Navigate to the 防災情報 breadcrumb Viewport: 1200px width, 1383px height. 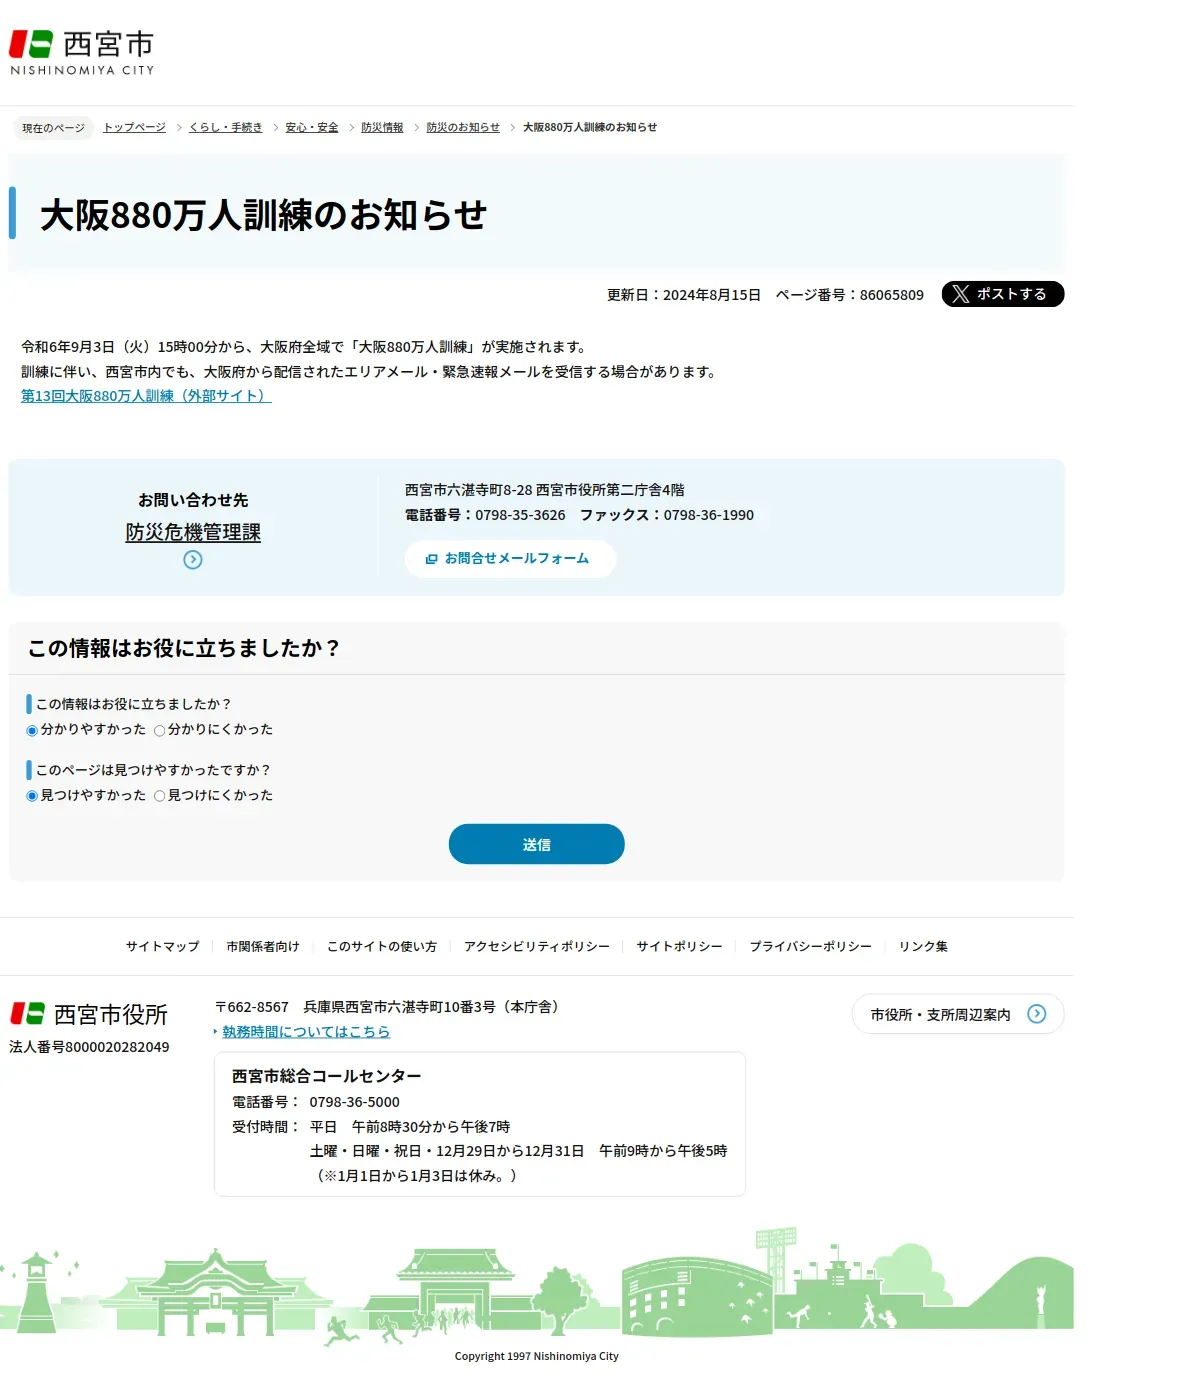[x=382, y=128]
